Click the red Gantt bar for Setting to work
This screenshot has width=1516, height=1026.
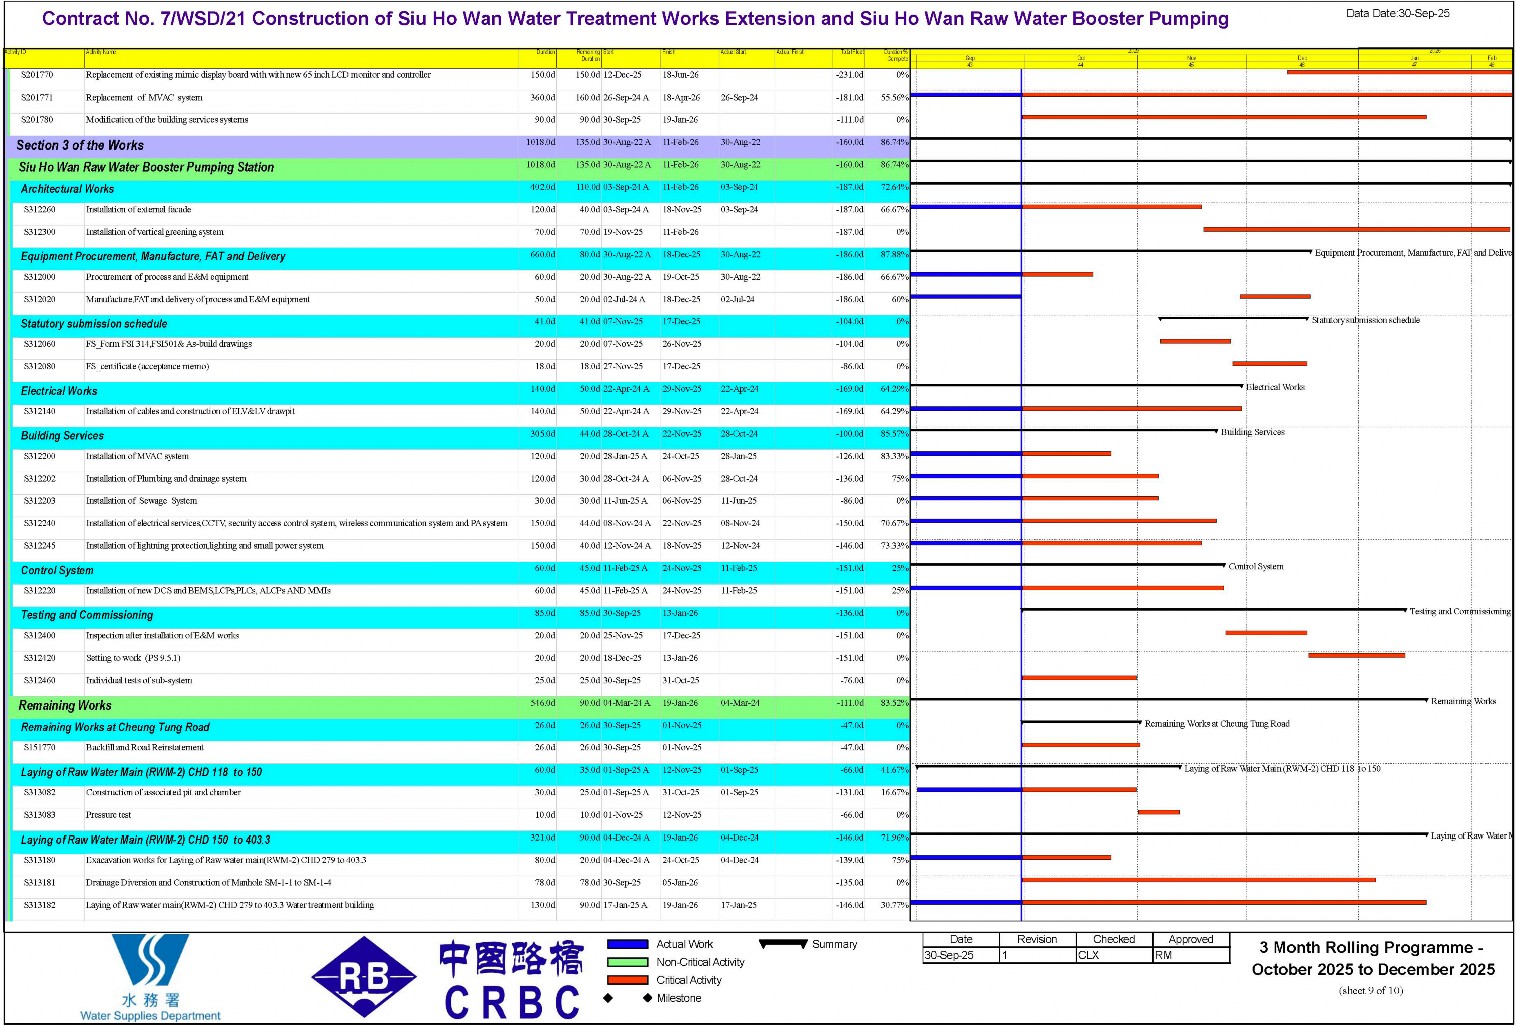click(1357, 655)
